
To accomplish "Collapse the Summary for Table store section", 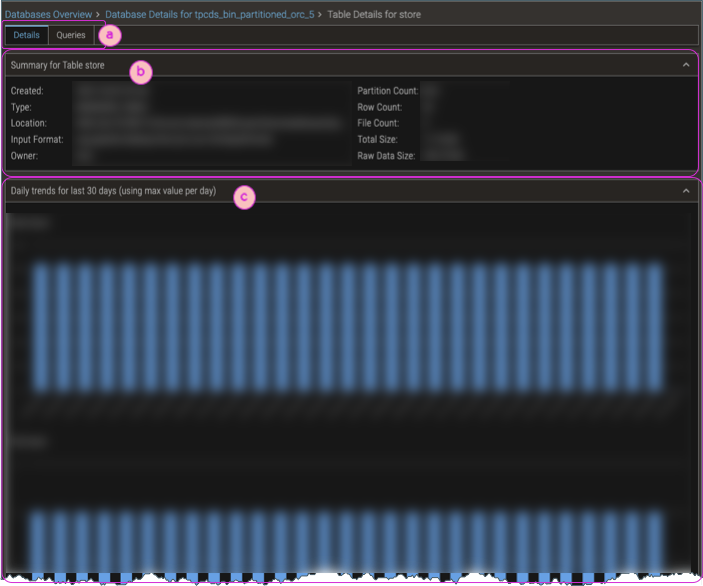I will point(686,65).
